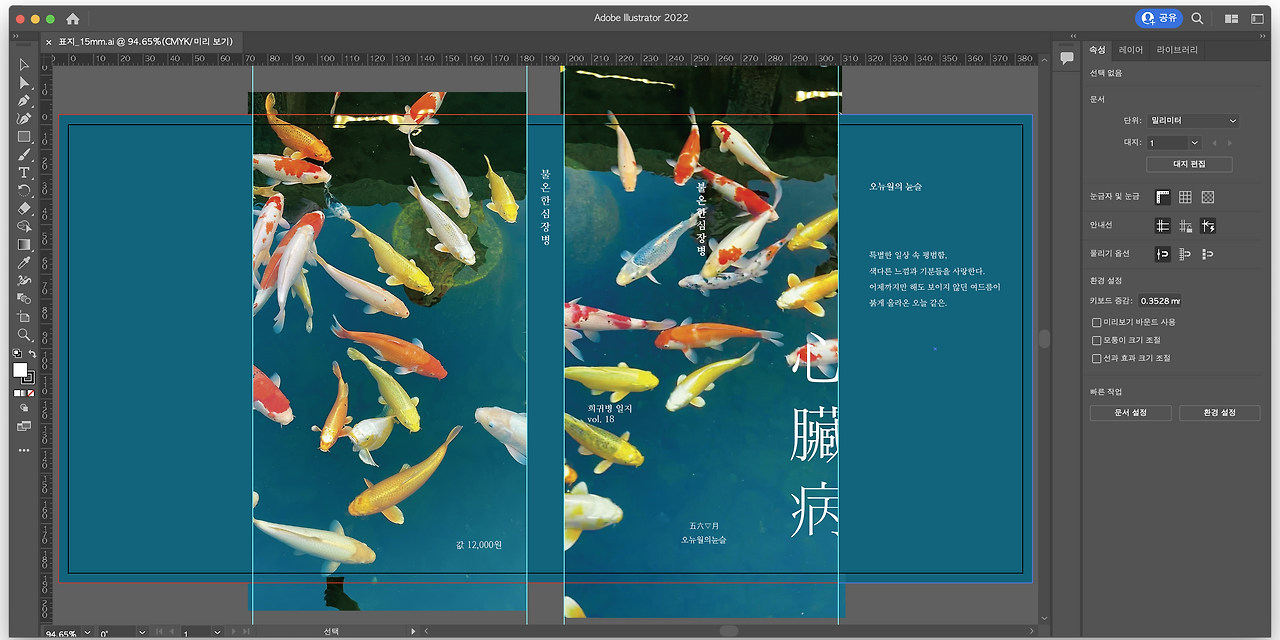Select the Shape Builder tool
1280x640 pixels.
[x=24, y=227]
